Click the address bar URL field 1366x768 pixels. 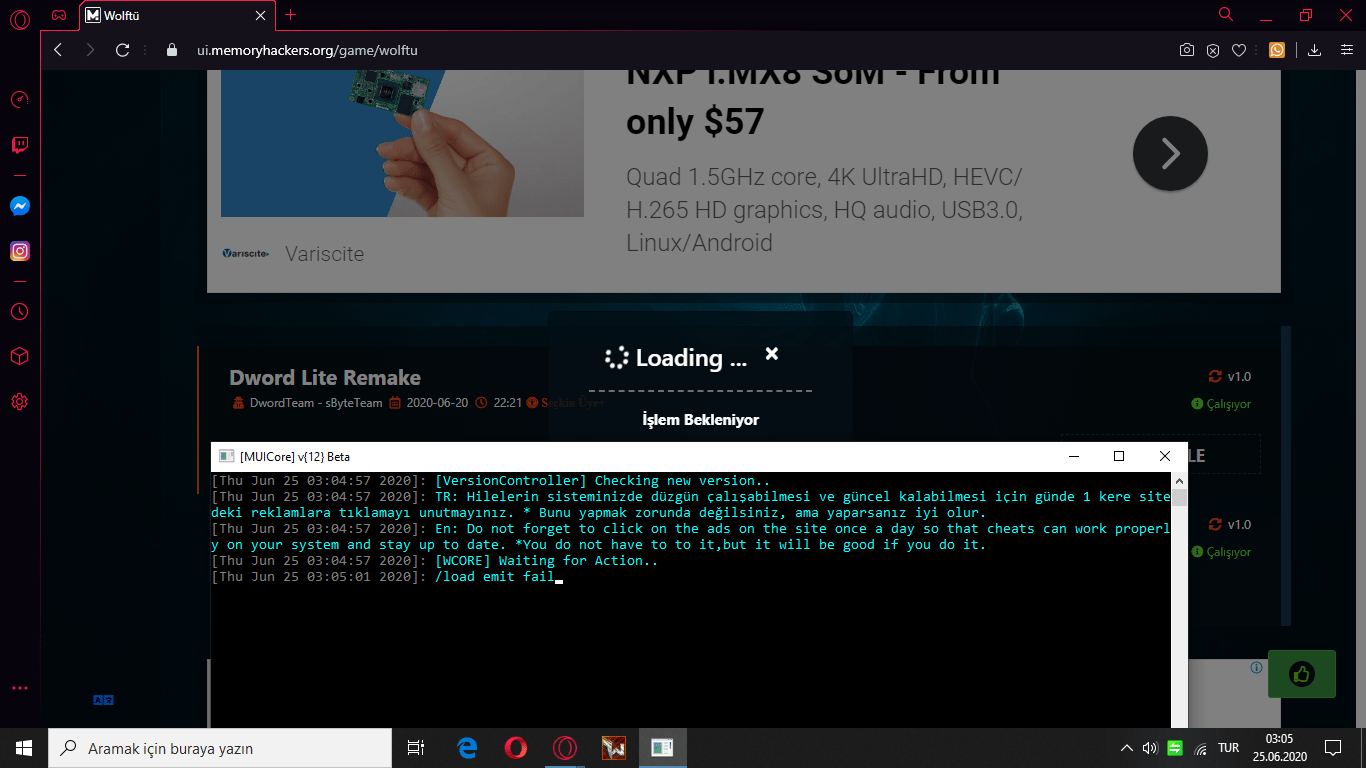pyautogui.click(x=660, y=50)
